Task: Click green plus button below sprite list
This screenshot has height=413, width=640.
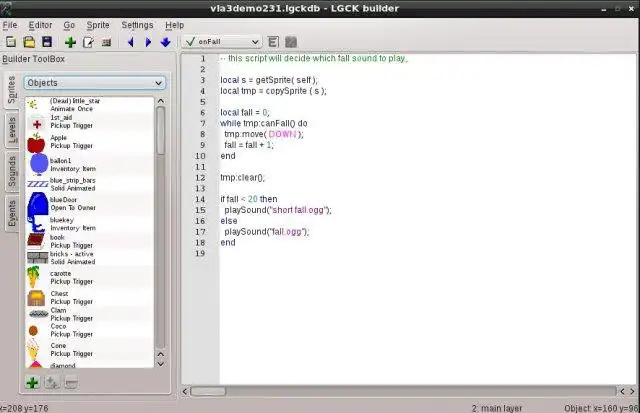Action: tap(32, 383)
